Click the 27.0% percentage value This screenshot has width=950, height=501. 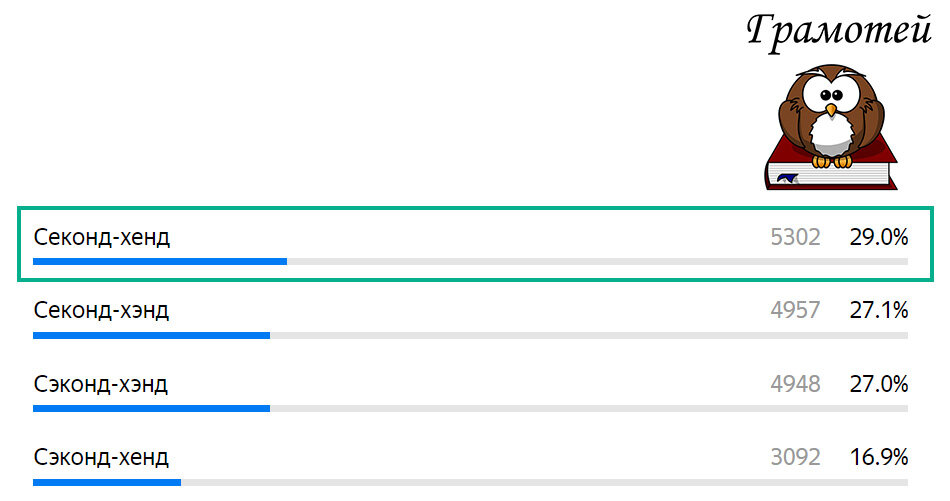pyautogui.click(x=879, y=384)
